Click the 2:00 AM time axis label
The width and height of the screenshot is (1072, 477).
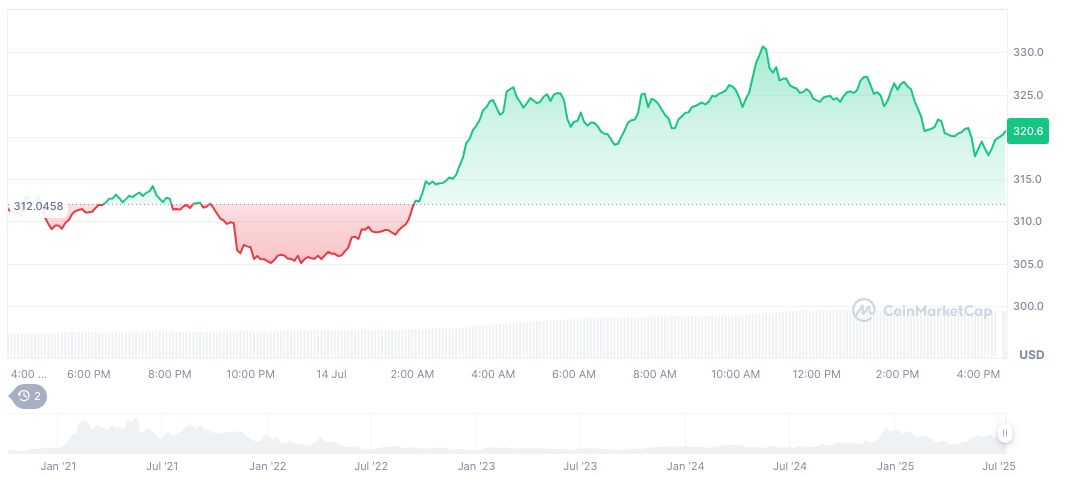point(412,374)
